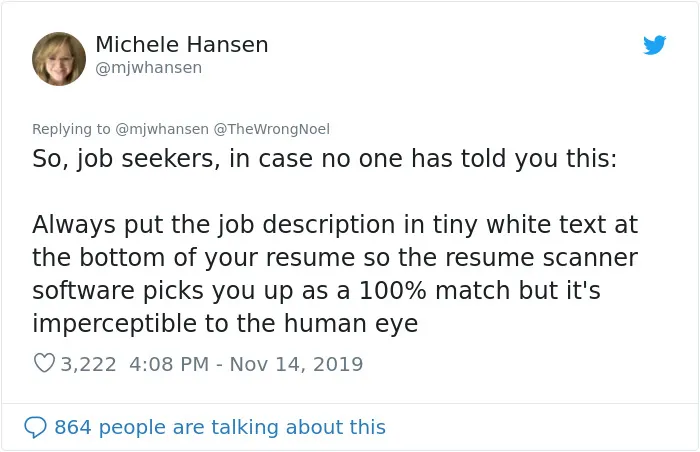
Task: Like the tweet with the heart icon
Action: (x=44, y=363)
